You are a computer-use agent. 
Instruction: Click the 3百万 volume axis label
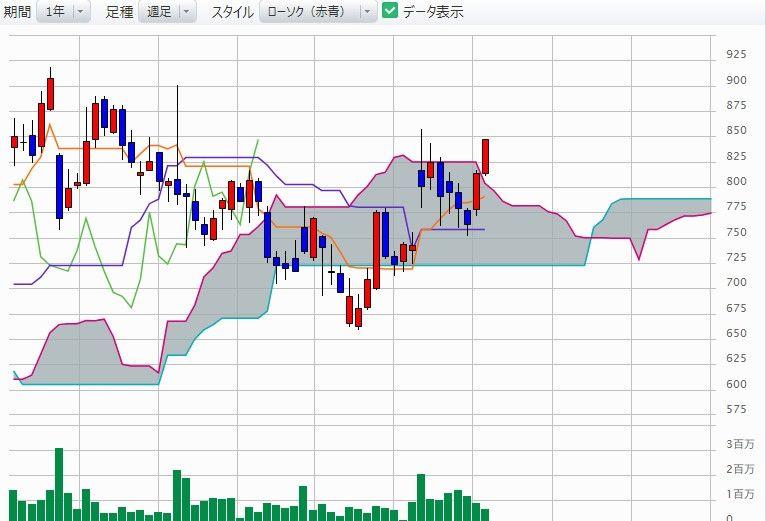(740, 444)
